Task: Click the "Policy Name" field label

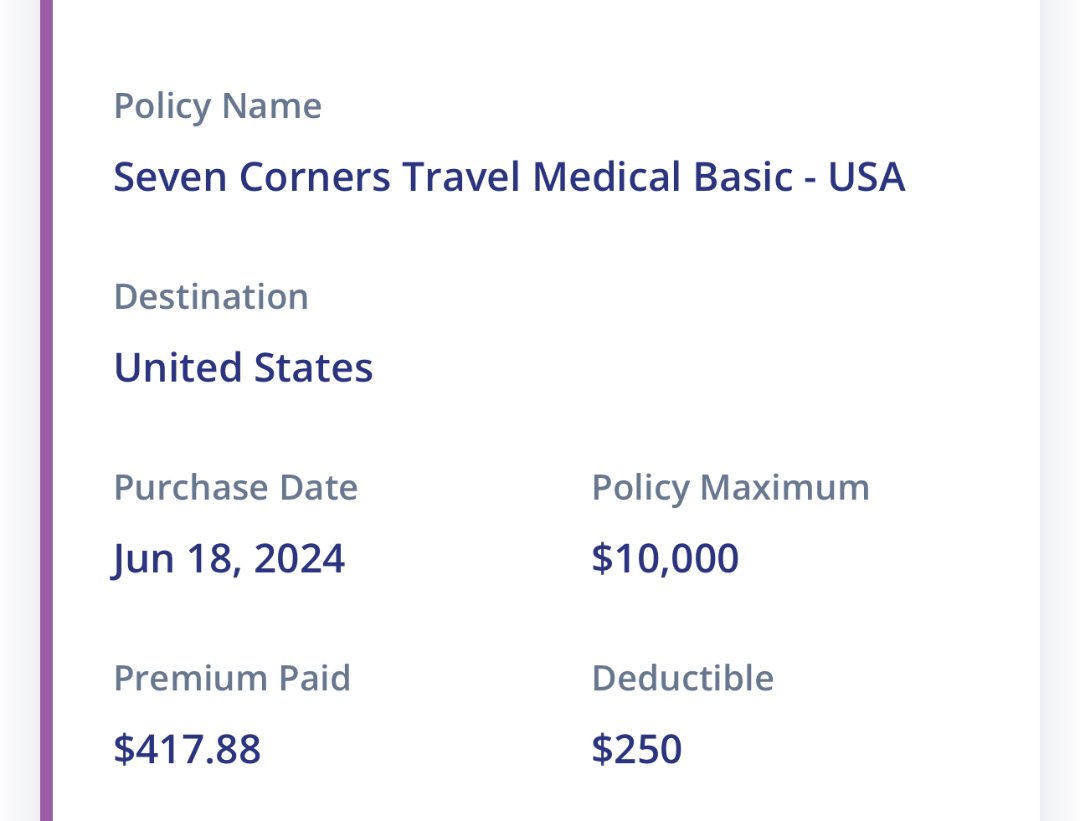Action: tap(217, 106)
